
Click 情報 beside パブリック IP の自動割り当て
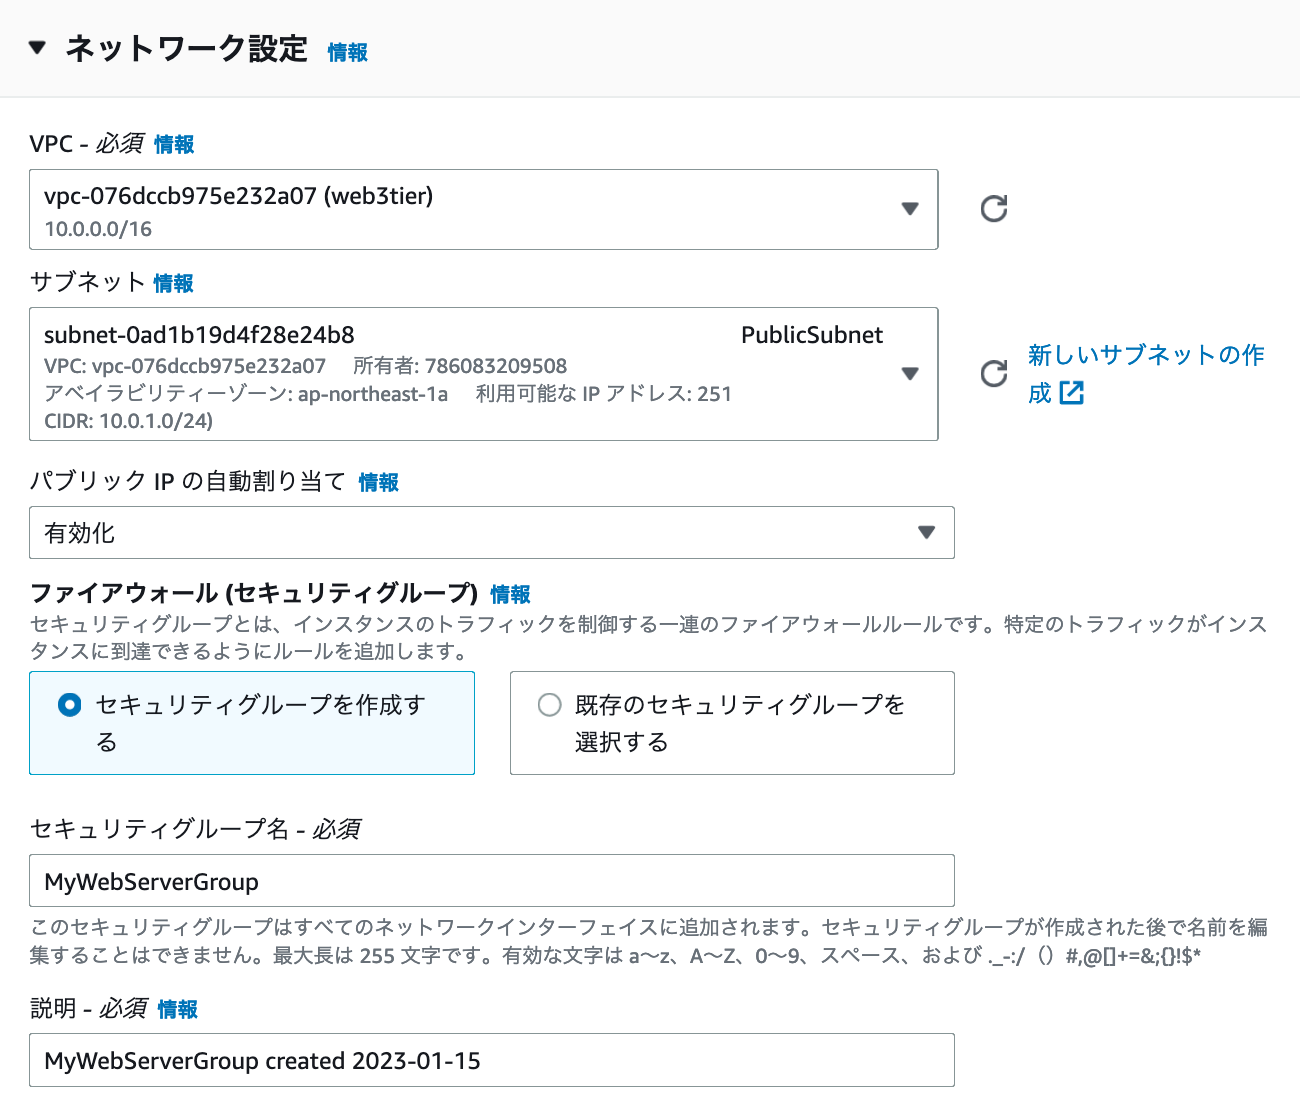tap(378, 482)
